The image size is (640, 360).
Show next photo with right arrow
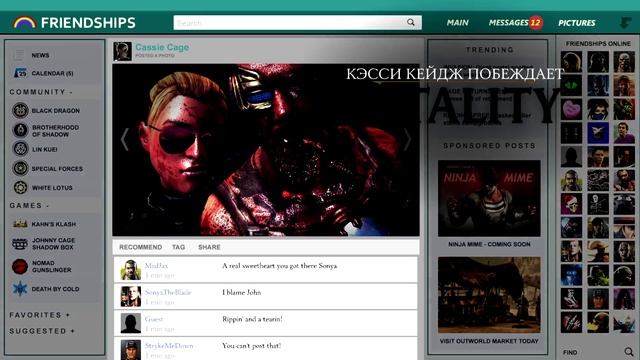pos(407,140)
